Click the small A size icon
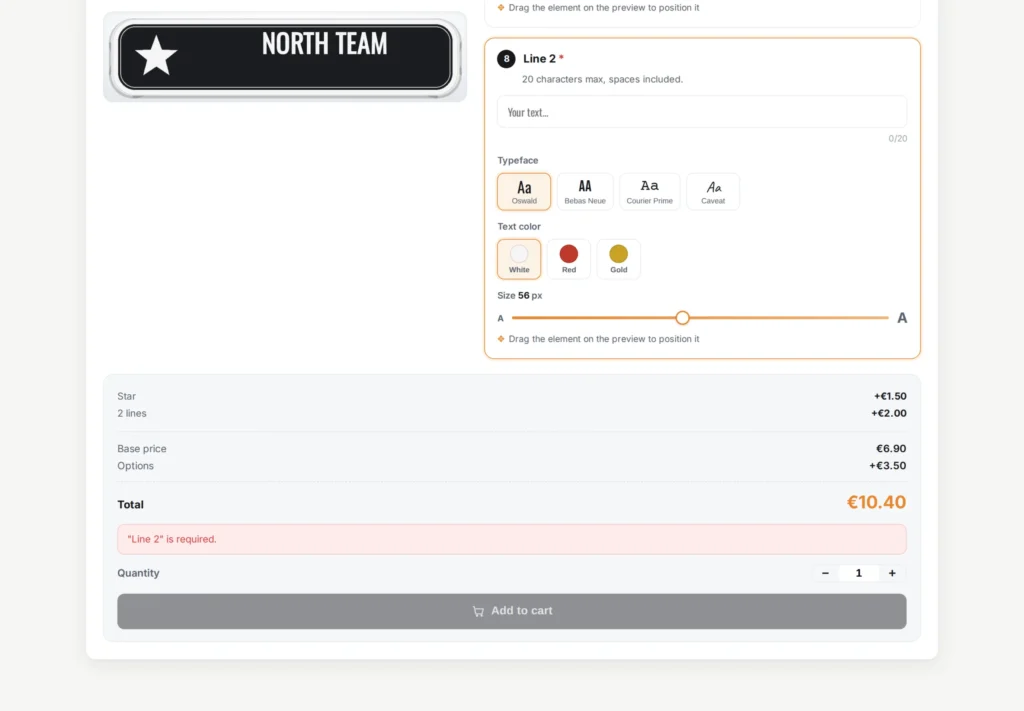This screenshot has width=1024, height=711. point(501,319)
